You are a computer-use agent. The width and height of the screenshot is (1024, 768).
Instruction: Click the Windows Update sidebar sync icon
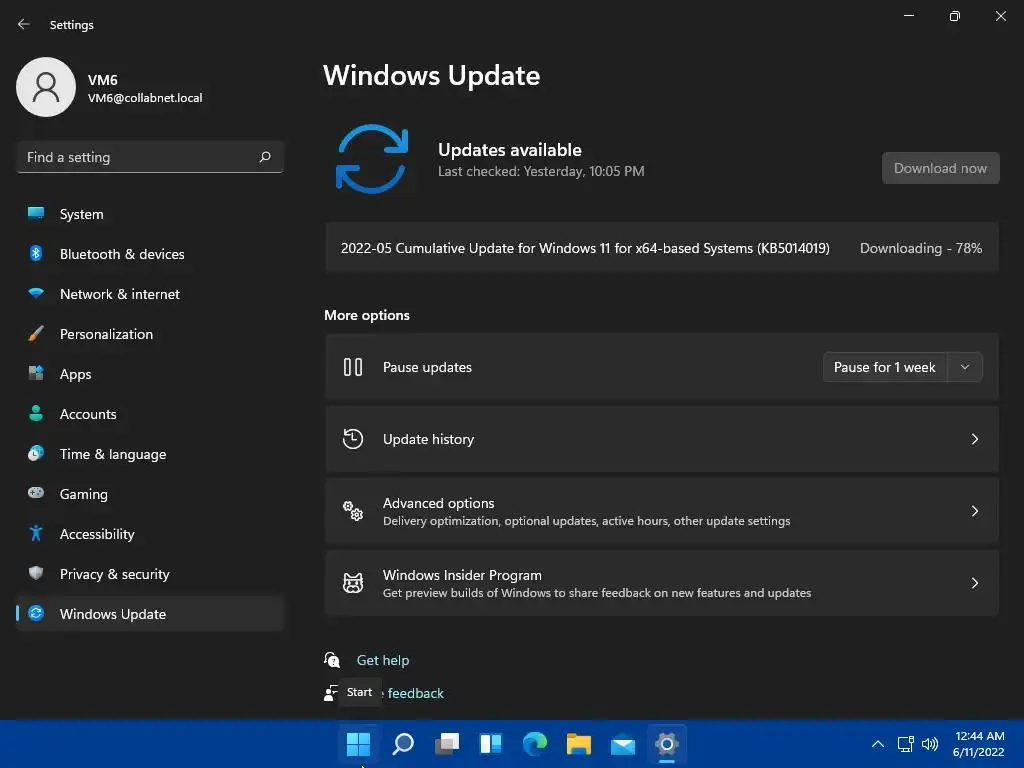tap(36, 613)
